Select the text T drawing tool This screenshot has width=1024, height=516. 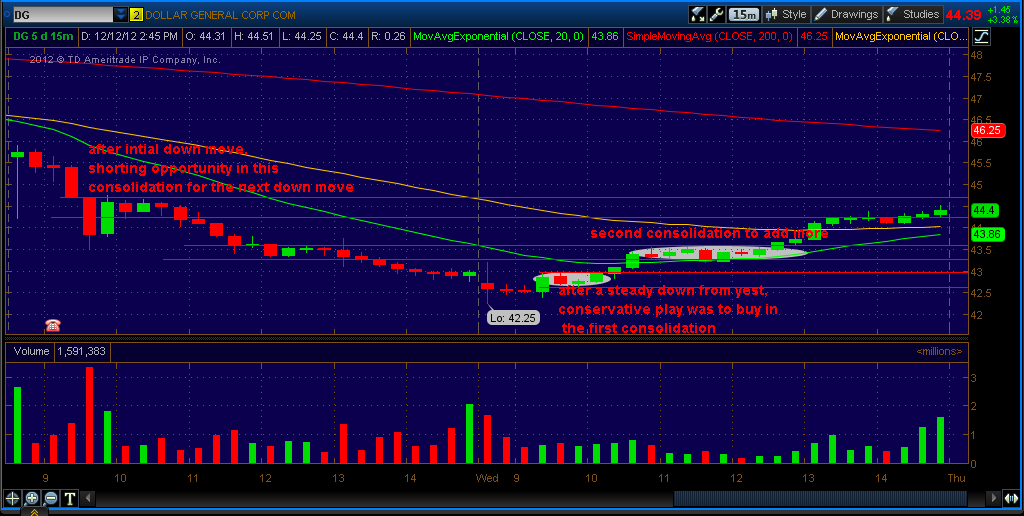point(69,499)
